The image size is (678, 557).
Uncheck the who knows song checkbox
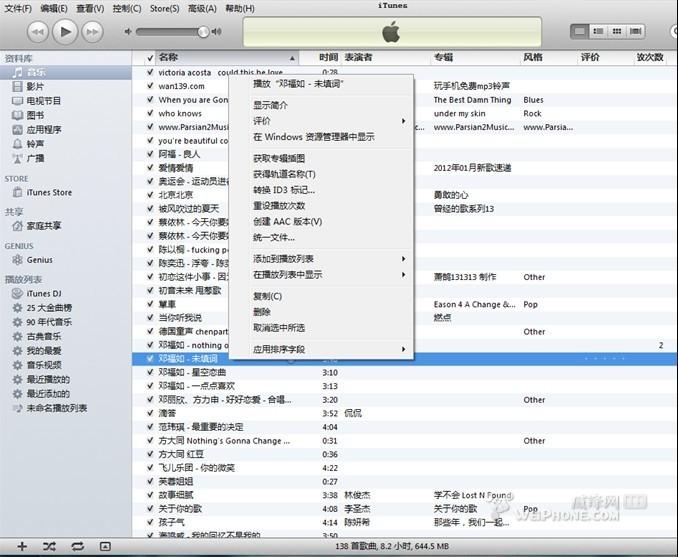coord(150,113)
